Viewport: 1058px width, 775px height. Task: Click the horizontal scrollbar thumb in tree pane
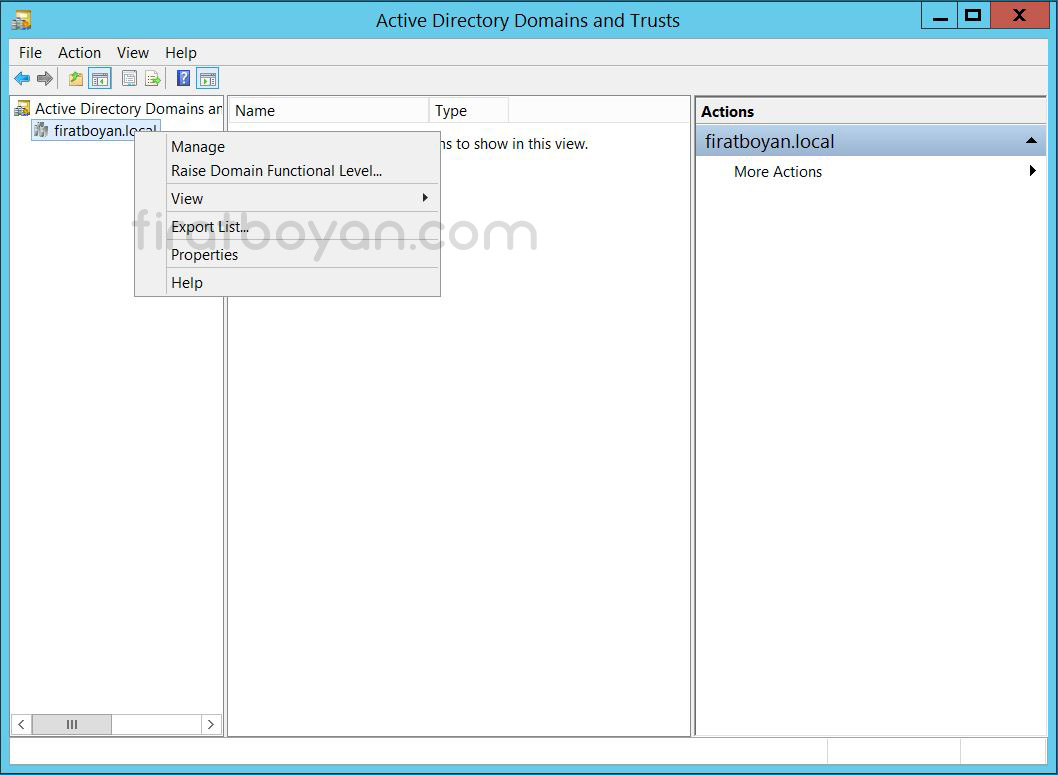click(72, 724)
